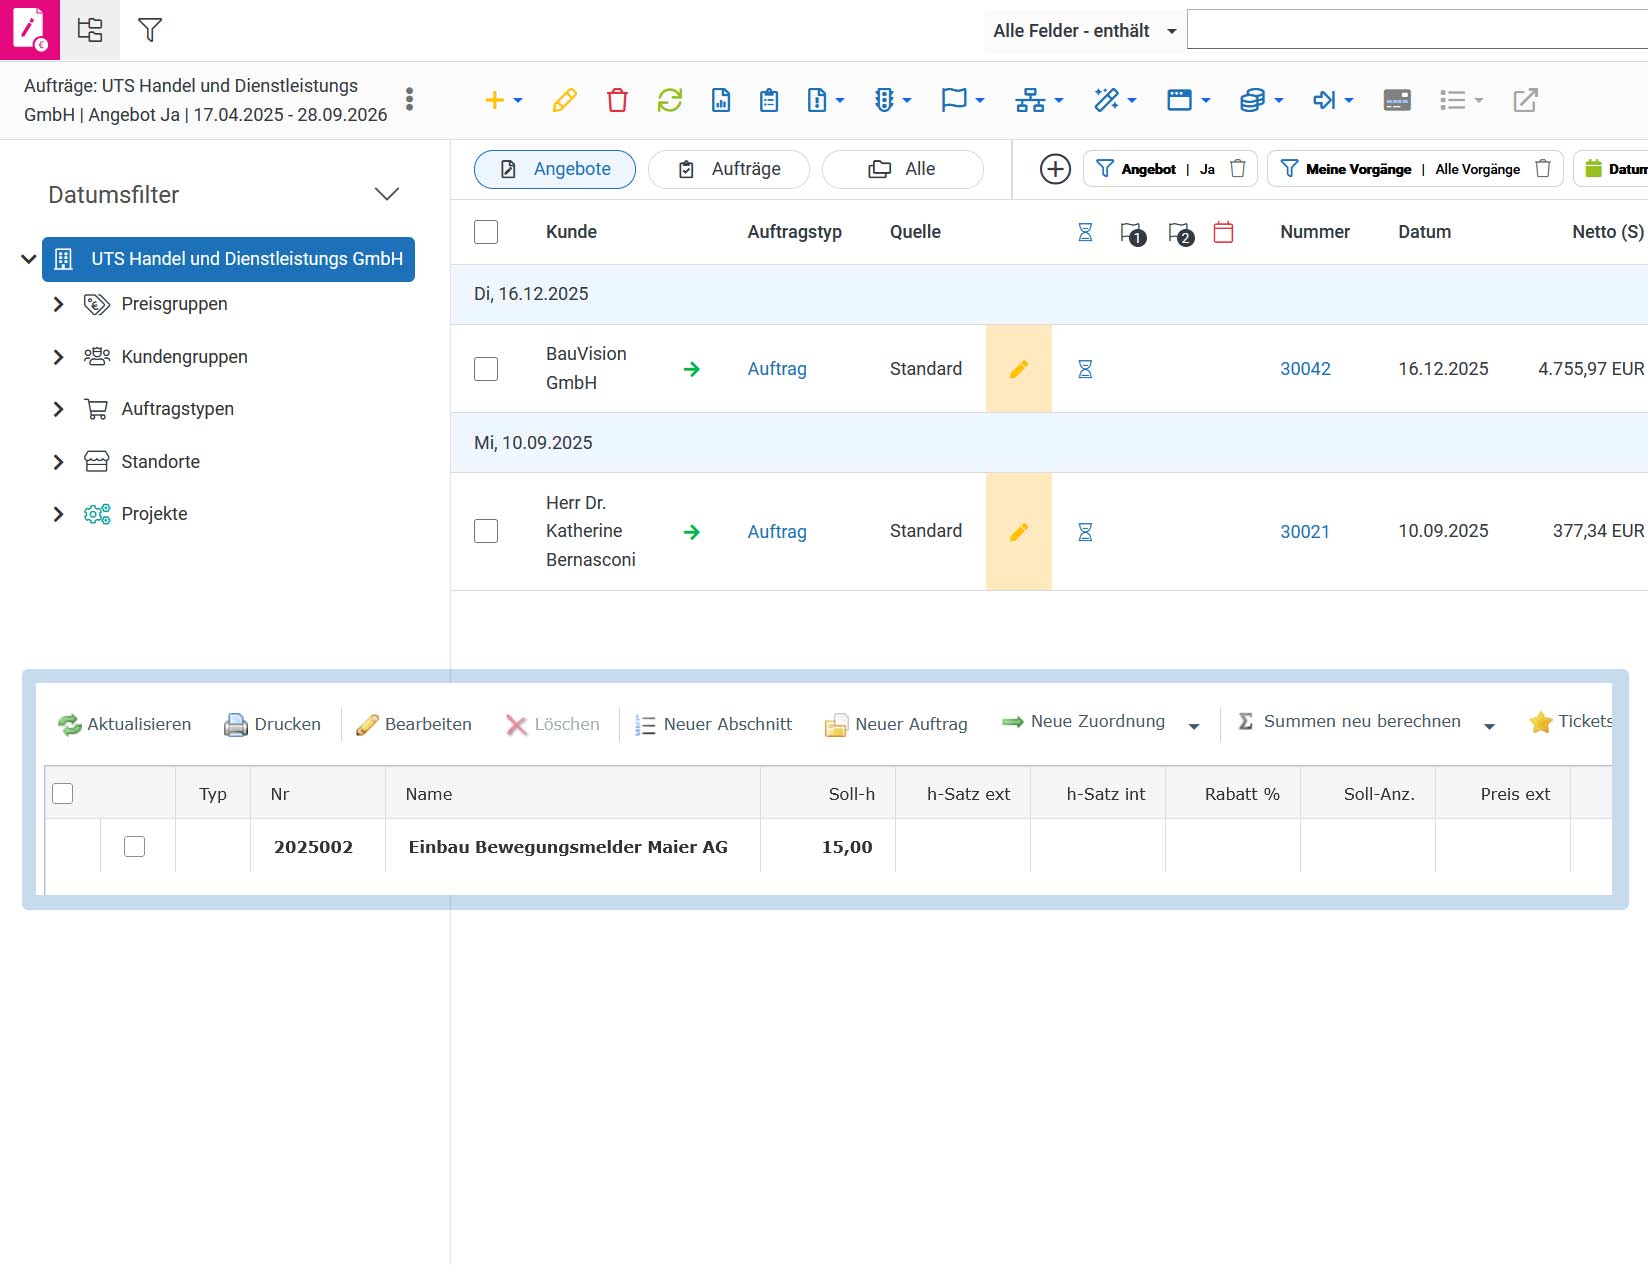This screenshot has width=1648, height=1265.
Task: Click the Neuer Abschnitt button
Action: [713, 725]
